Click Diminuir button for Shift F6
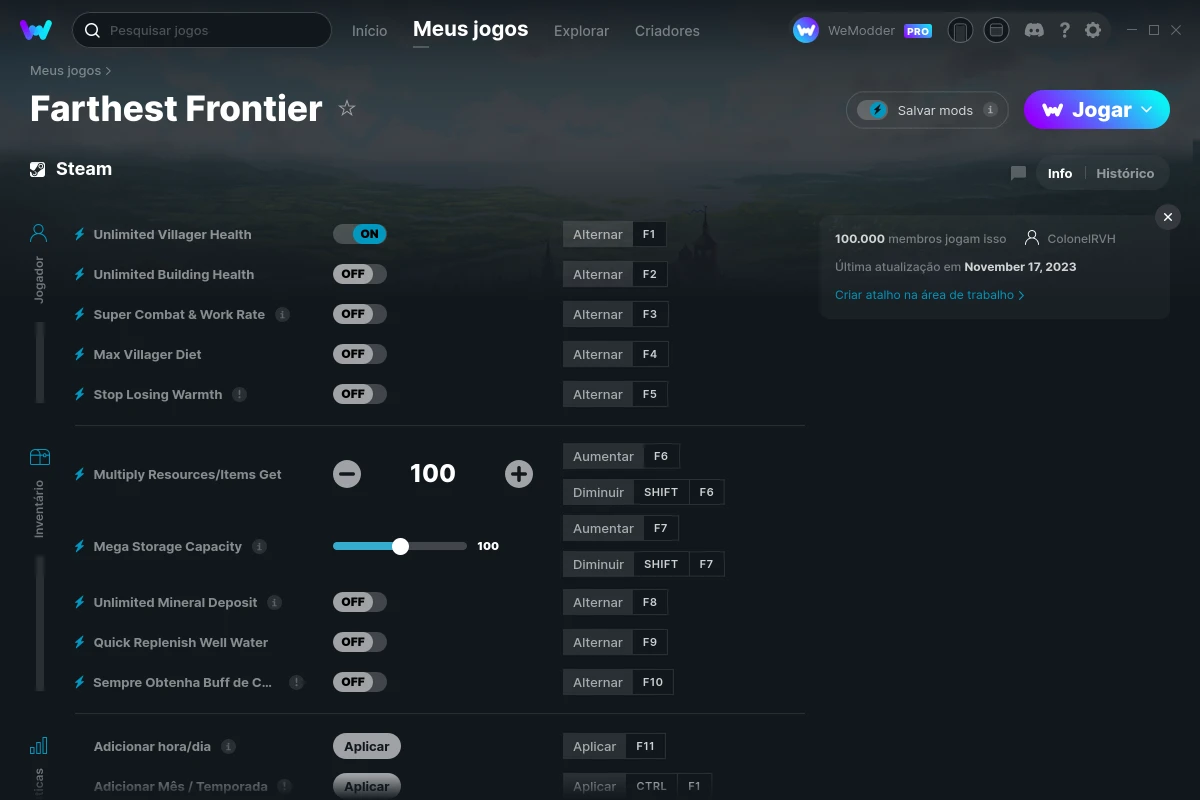 click(598, 492)
